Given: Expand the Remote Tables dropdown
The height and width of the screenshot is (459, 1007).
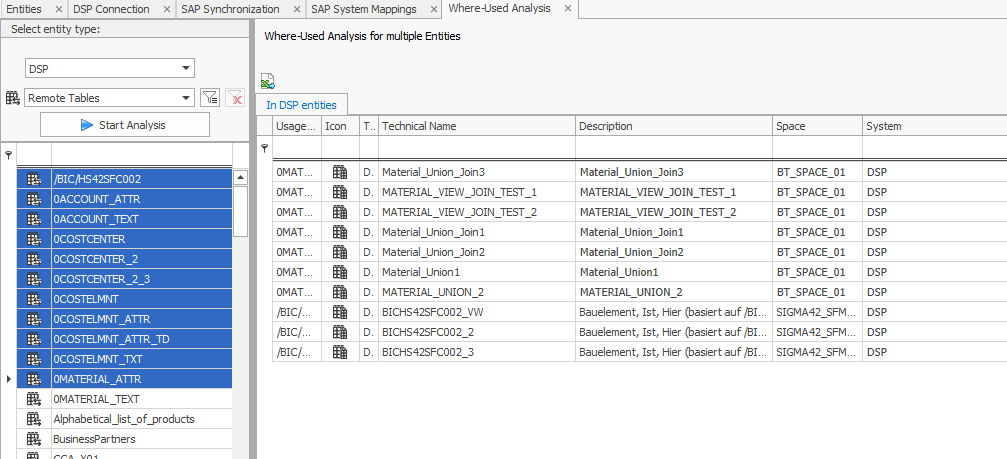Looking at the screenshot, I should point(186,98).
